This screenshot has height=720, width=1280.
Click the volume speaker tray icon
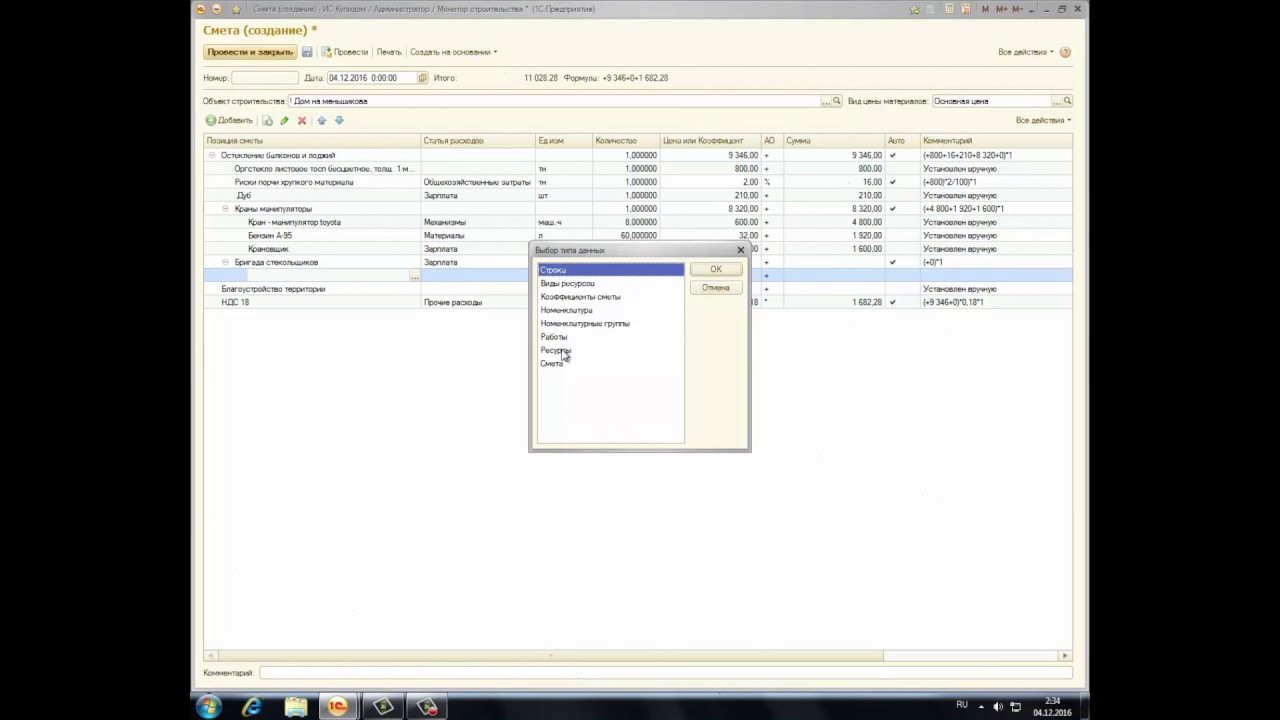(x=998, y=707)
